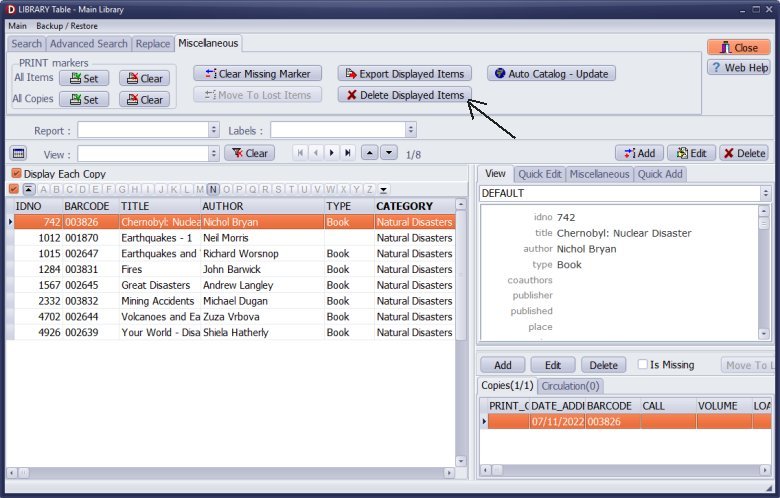This screenshot has width=780, height=498.
Task: Sort table by AUTHOR column header
Action: [262, 206]
